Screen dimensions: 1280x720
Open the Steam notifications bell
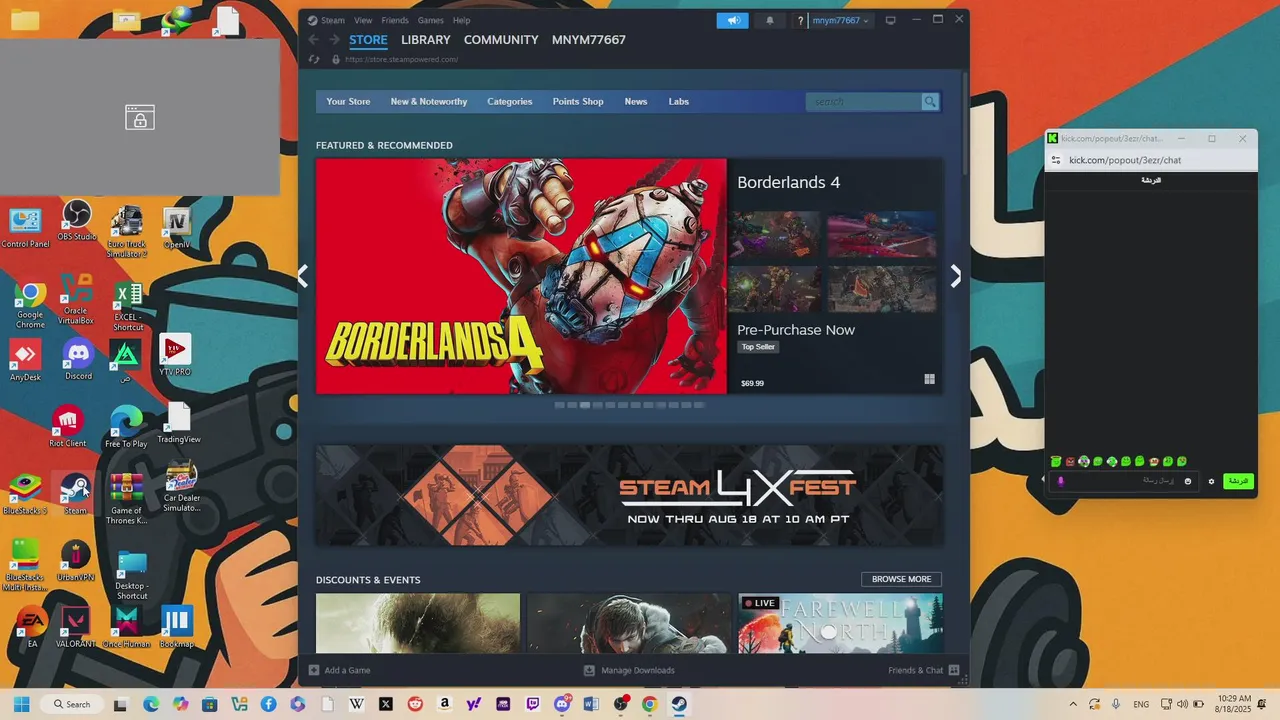pyautogui.click(x=770, y=20)
